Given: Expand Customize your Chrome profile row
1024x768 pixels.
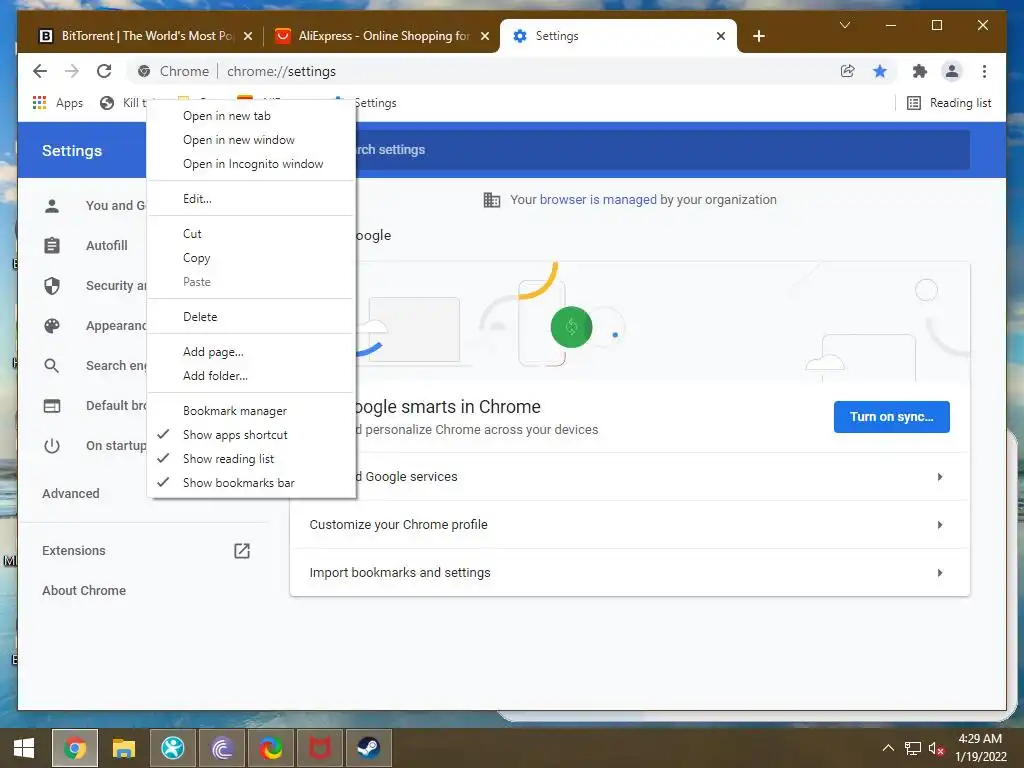Looking at the screenshot, I should pyautogui.click(x=630, y=525).
